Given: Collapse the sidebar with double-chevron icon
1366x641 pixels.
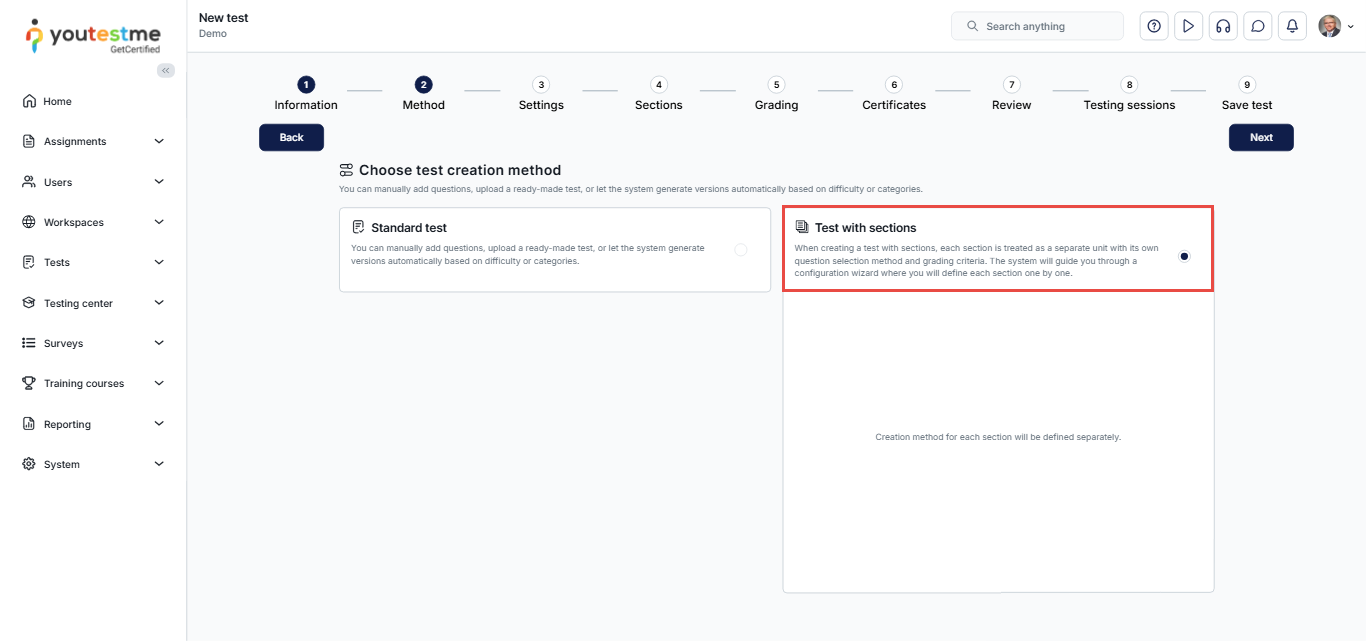Looking at the screenshot, I should tap(166, 70).
